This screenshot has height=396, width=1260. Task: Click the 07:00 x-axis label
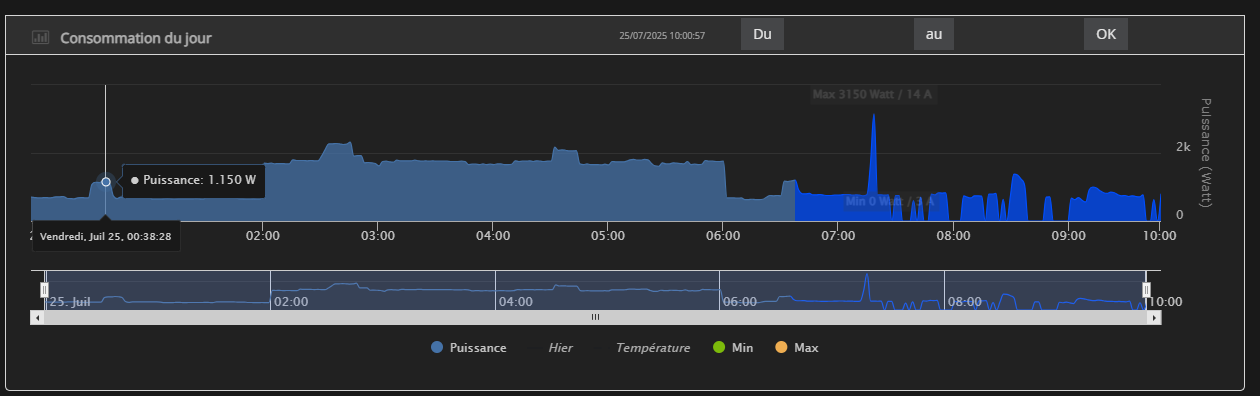click(x=838, y=236)
